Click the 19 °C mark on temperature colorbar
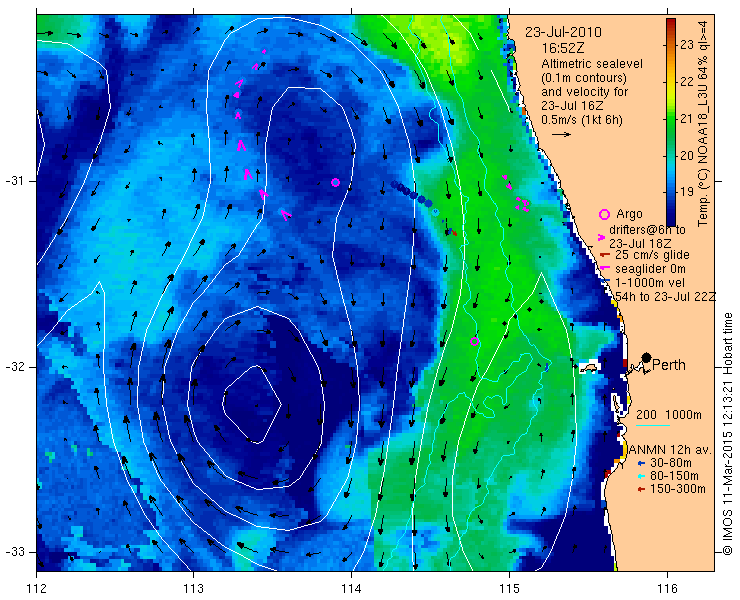The image size is (740, 600). [x=687, y=192]
